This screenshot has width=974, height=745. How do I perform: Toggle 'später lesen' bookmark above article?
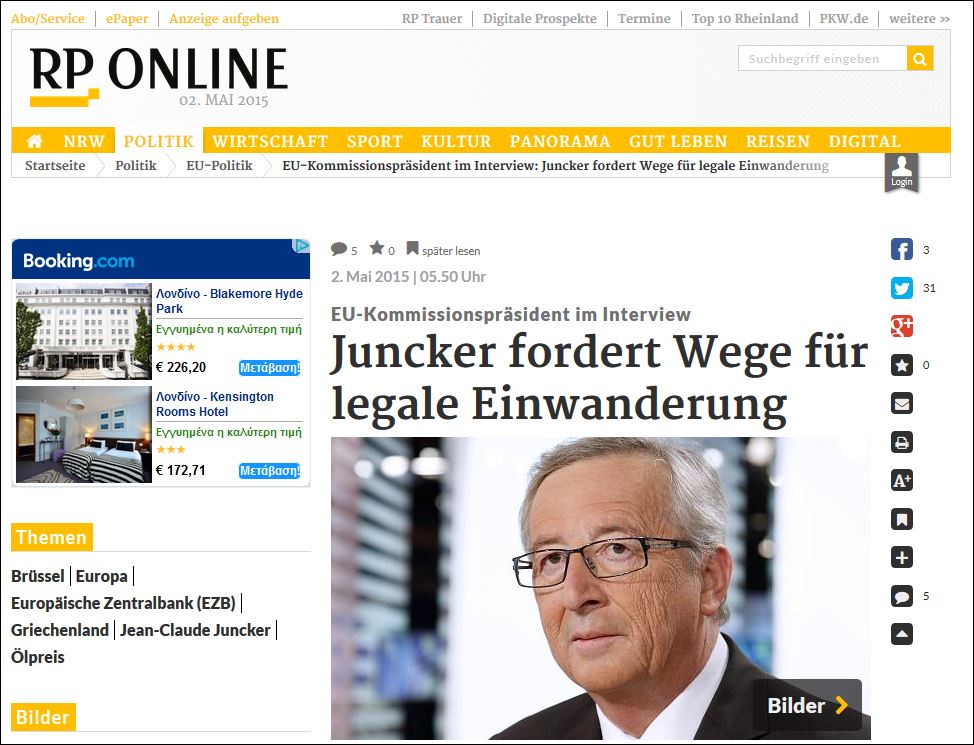444,250
